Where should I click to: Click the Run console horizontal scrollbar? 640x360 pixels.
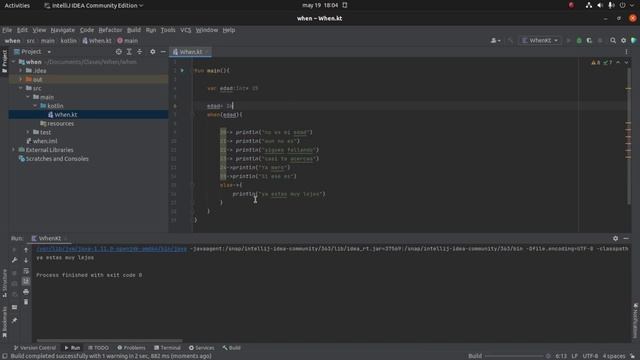click(109, 340)
